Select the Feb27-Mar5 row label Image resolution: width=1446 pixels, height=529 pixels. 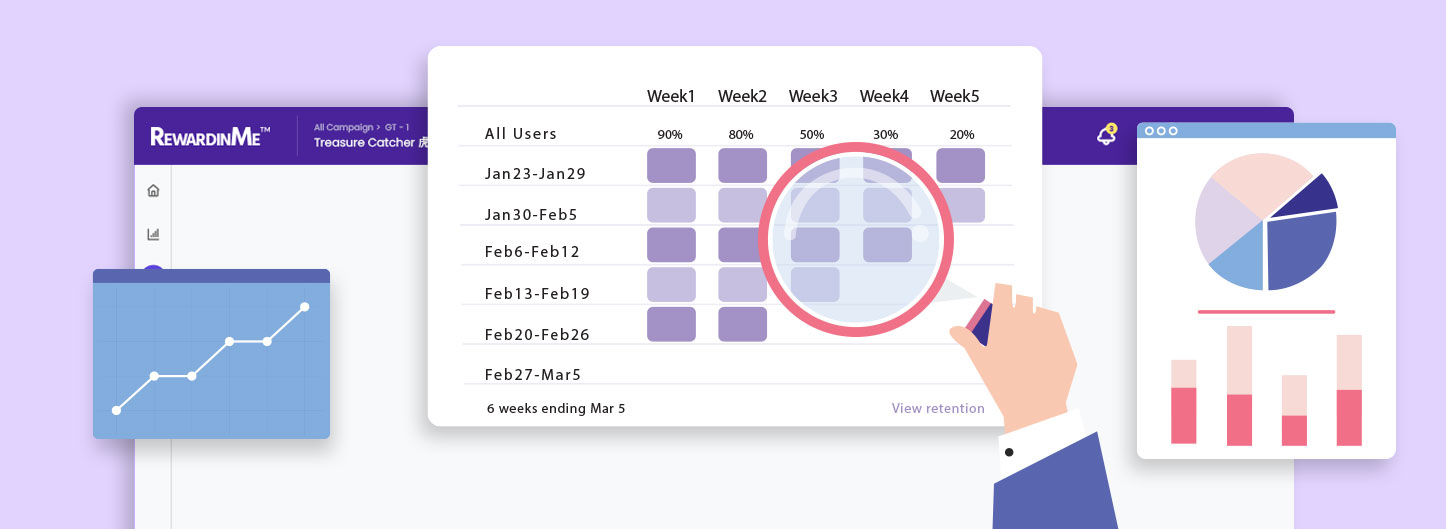click(533, 375)
